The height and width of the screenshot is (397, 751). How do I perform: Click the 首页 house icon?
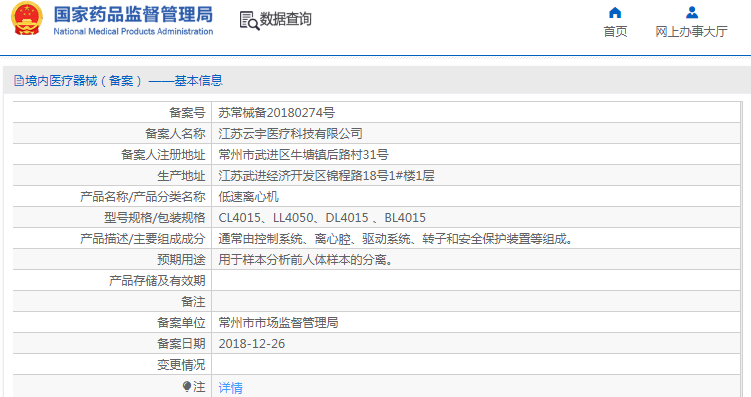(615, 12)
